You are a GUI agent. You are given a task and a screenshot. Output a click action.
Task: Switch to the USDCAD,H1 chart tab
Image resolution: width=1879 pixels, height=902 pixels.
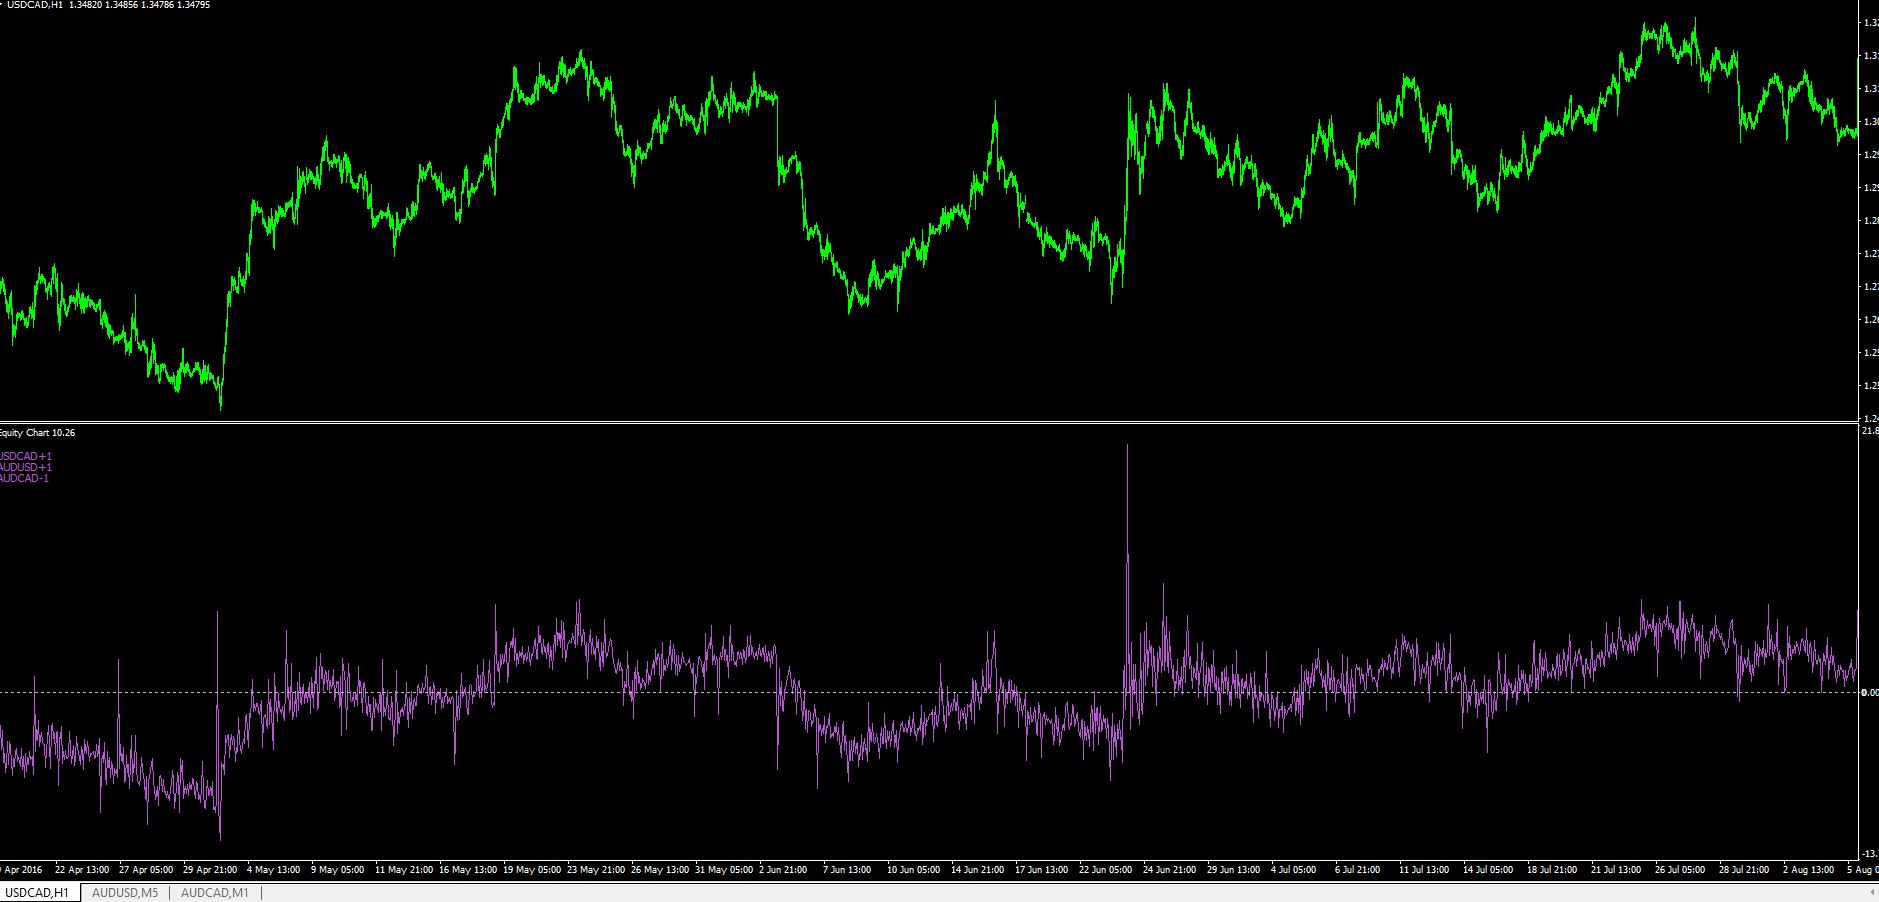click(38, 892)
